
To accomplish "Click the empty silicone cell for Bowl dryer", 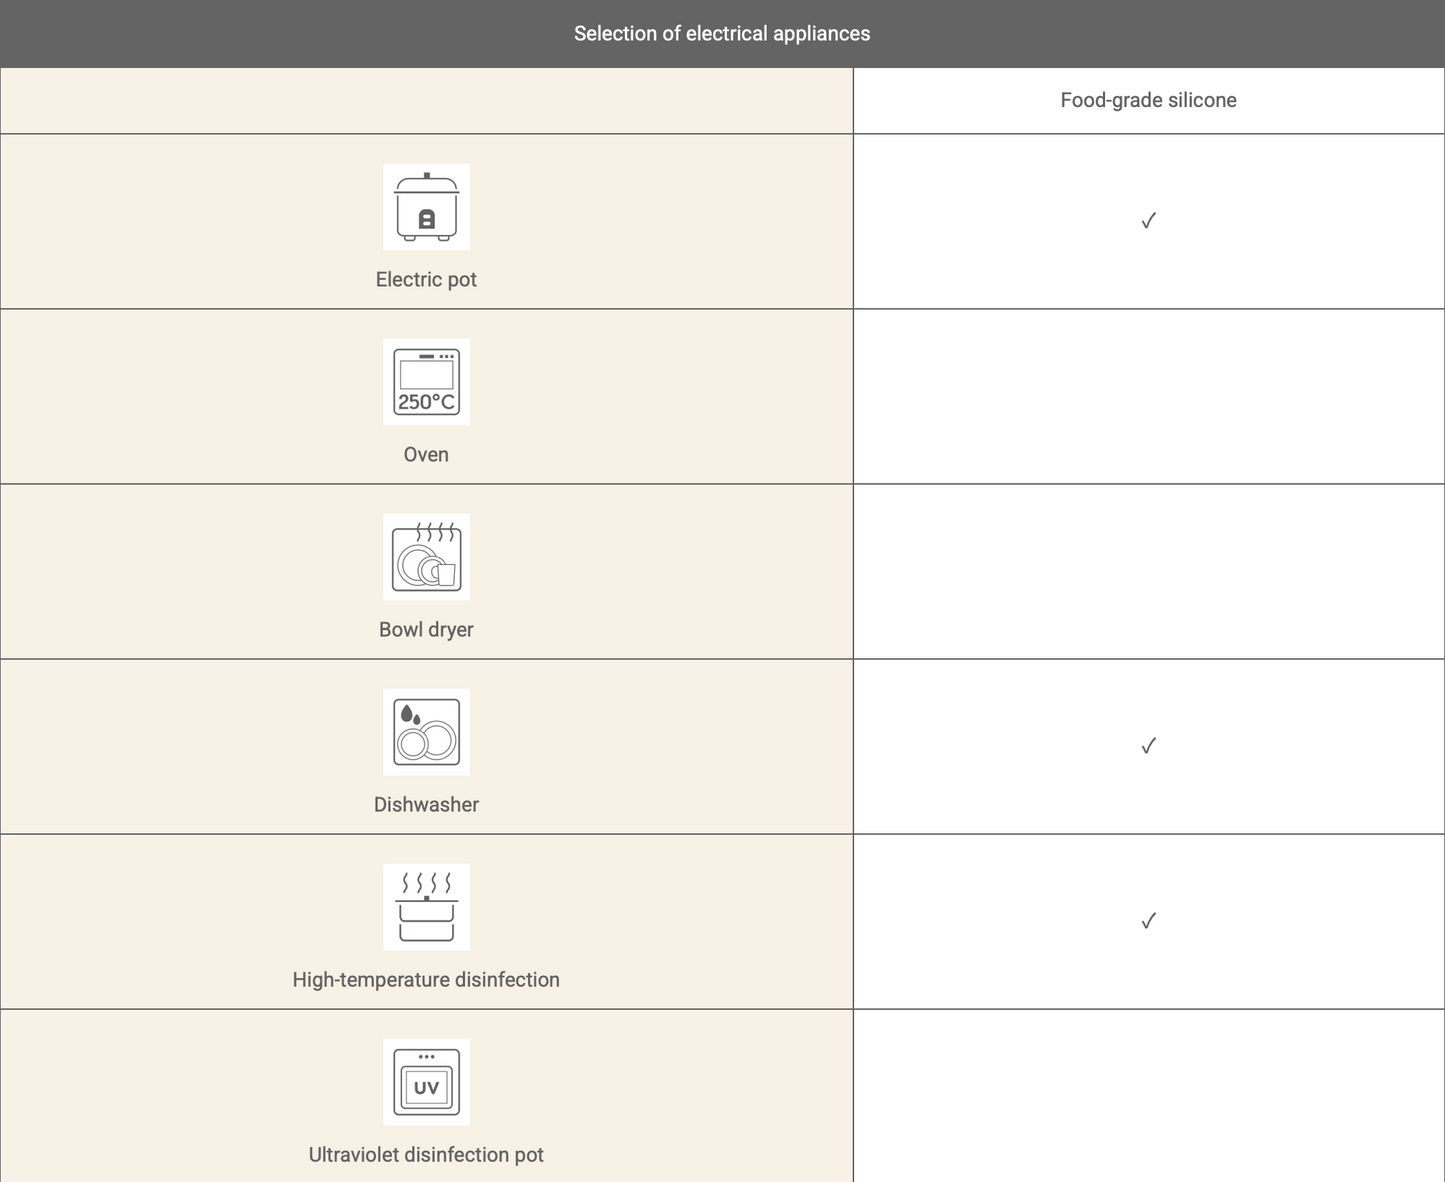I will coord(1148,571).
